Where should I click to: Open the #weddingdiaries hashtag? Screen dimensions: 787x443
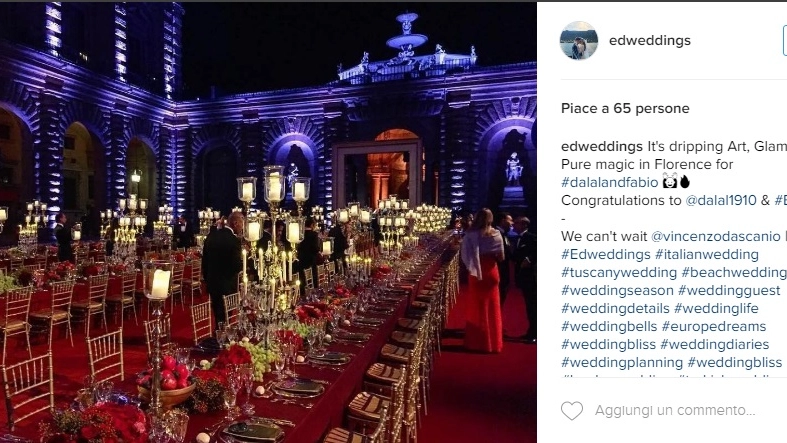pos(715,345)
